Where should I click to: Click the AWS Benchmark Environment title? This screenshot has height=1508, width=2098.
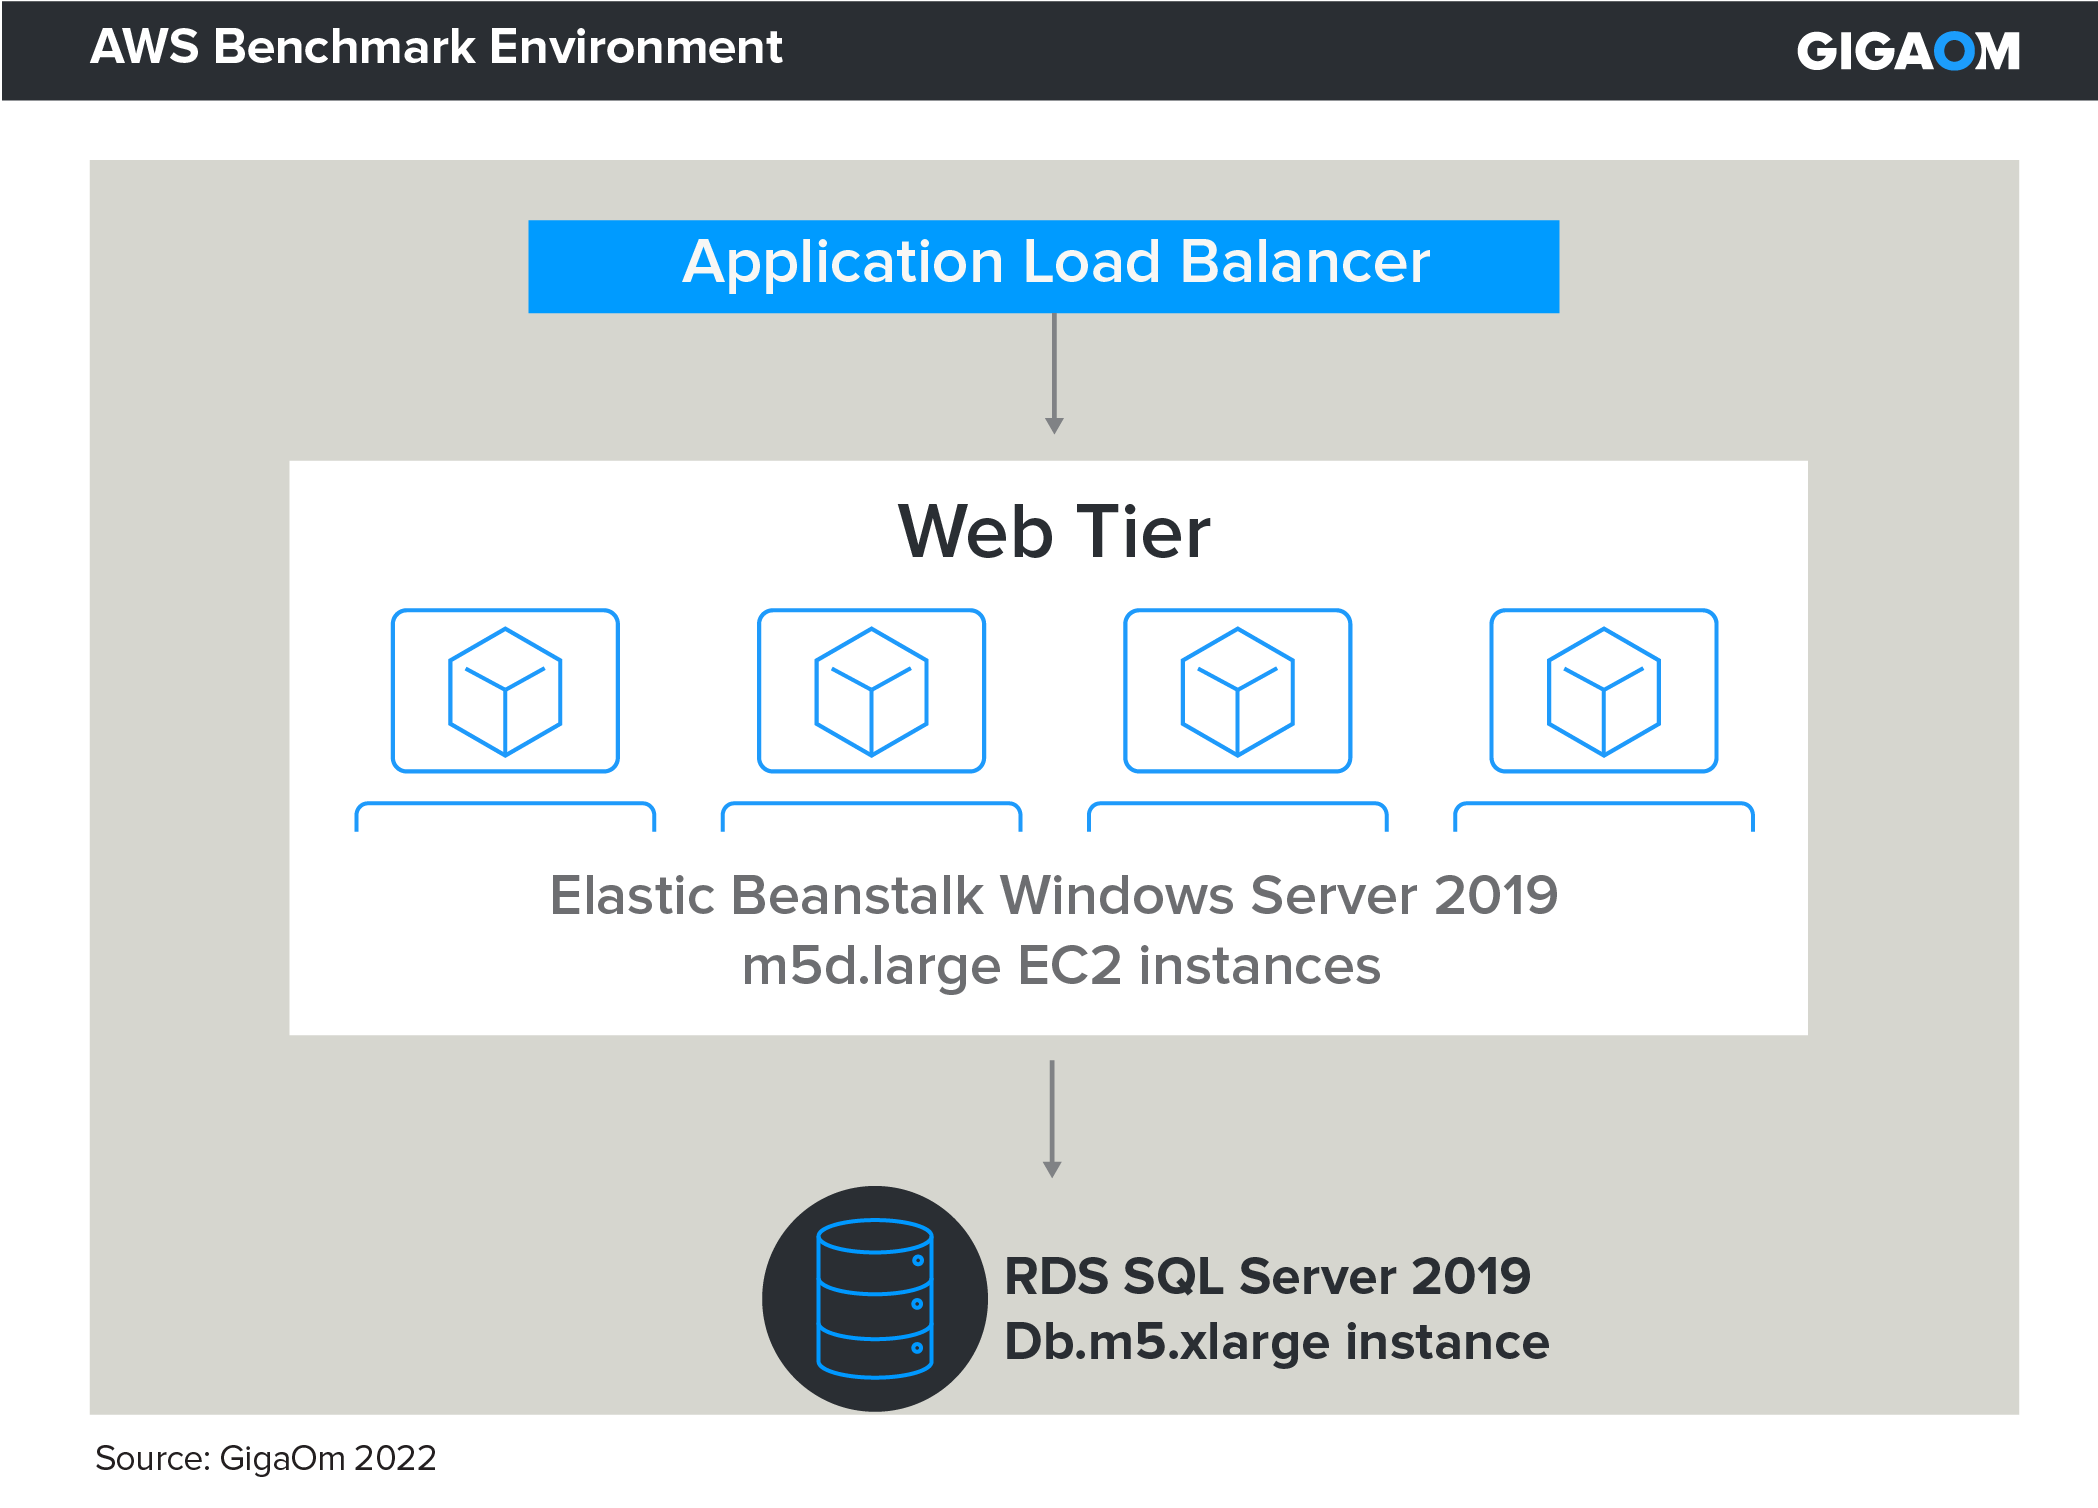point(436,47)
